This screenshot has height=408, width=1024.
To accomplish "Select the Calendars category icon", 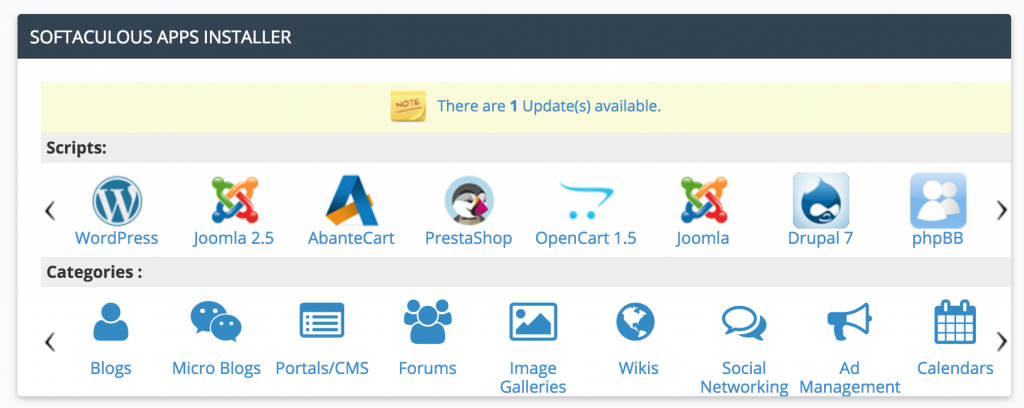I will pyautogui.click(x=955, y=322).
